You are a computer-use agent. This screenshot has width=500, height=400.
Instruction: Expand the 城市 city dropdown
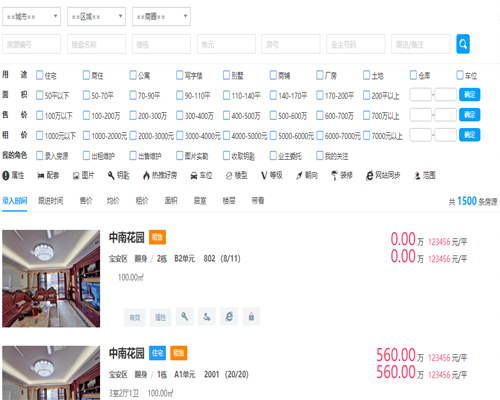click(x=31, y=16)
